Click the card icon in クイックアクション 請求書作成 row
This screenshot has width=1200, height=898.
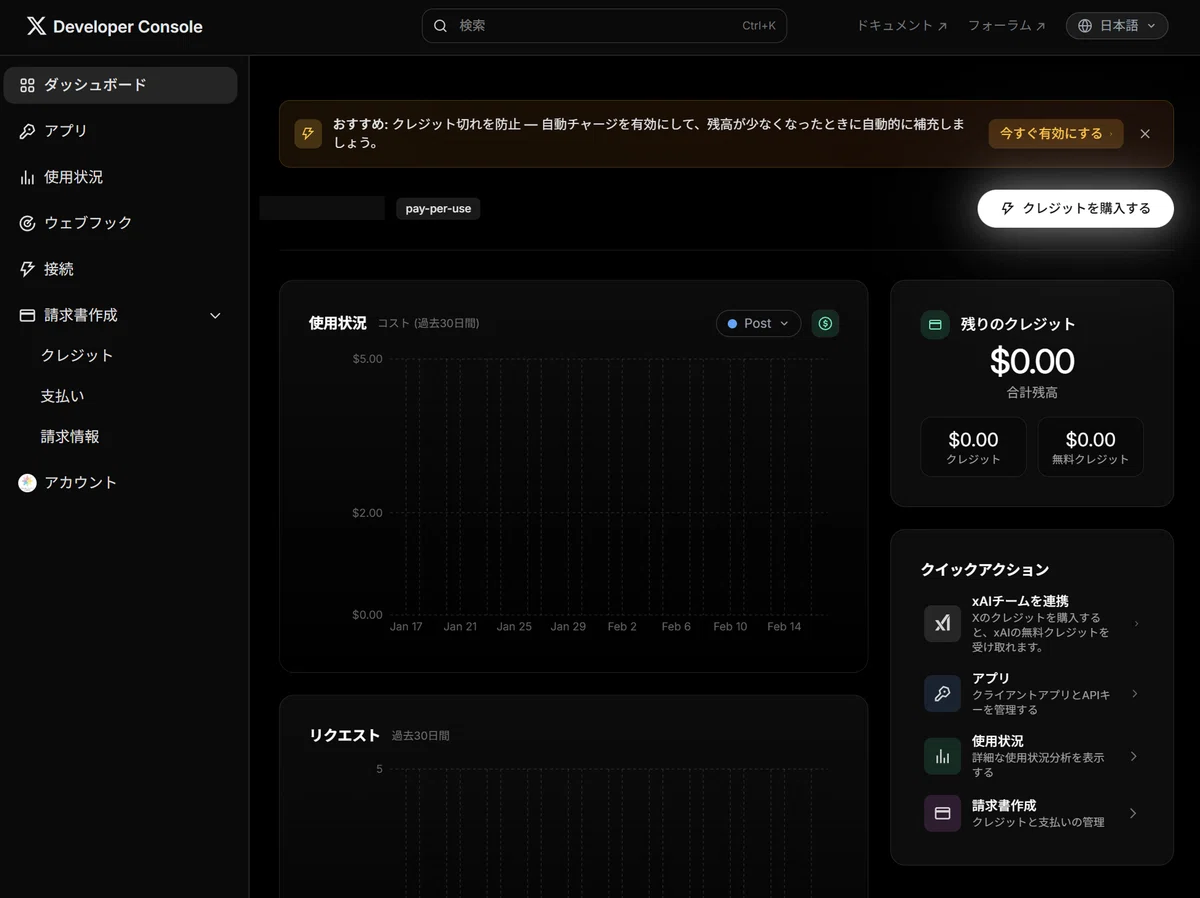pos(942,814)
